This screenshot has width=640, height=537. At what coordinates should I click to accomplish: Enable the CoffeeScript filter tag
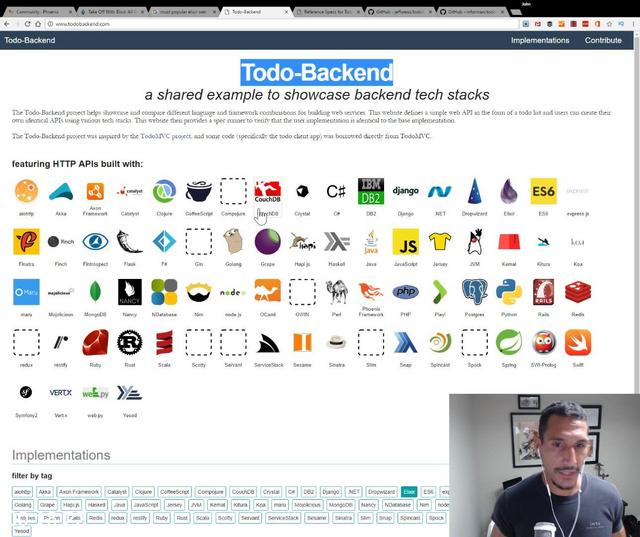[x=175, y=492]
